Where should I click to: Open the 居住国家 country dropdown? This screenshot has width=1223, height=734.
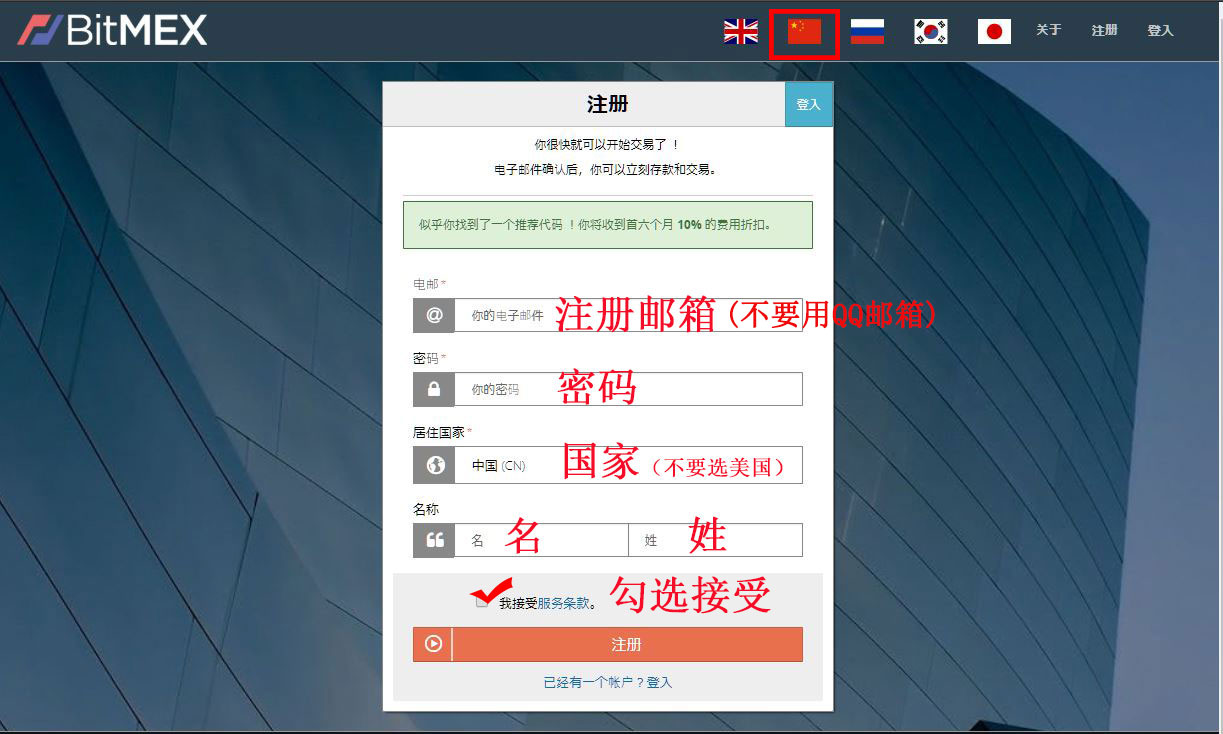tap(628, 465)
